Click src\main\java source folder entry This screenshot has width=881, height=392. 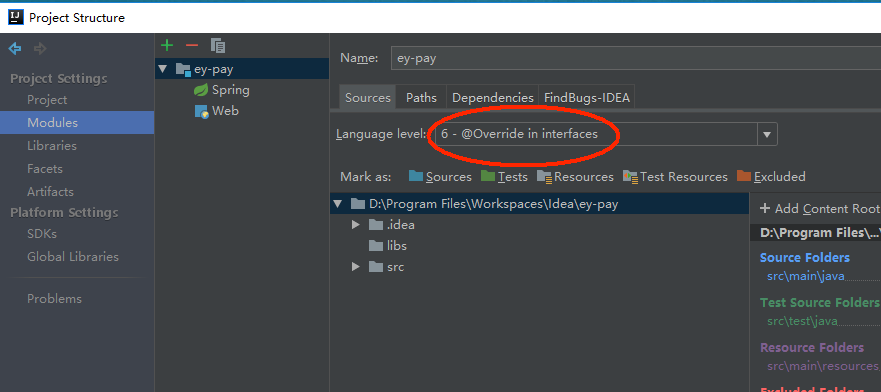[x=806, y=276]
